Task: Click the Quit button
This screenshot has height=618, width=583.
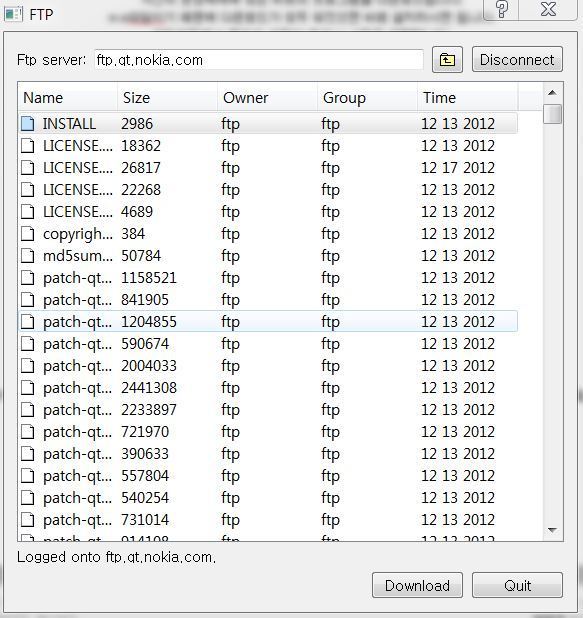Action: pyautogui.click(x=517, y=585)
